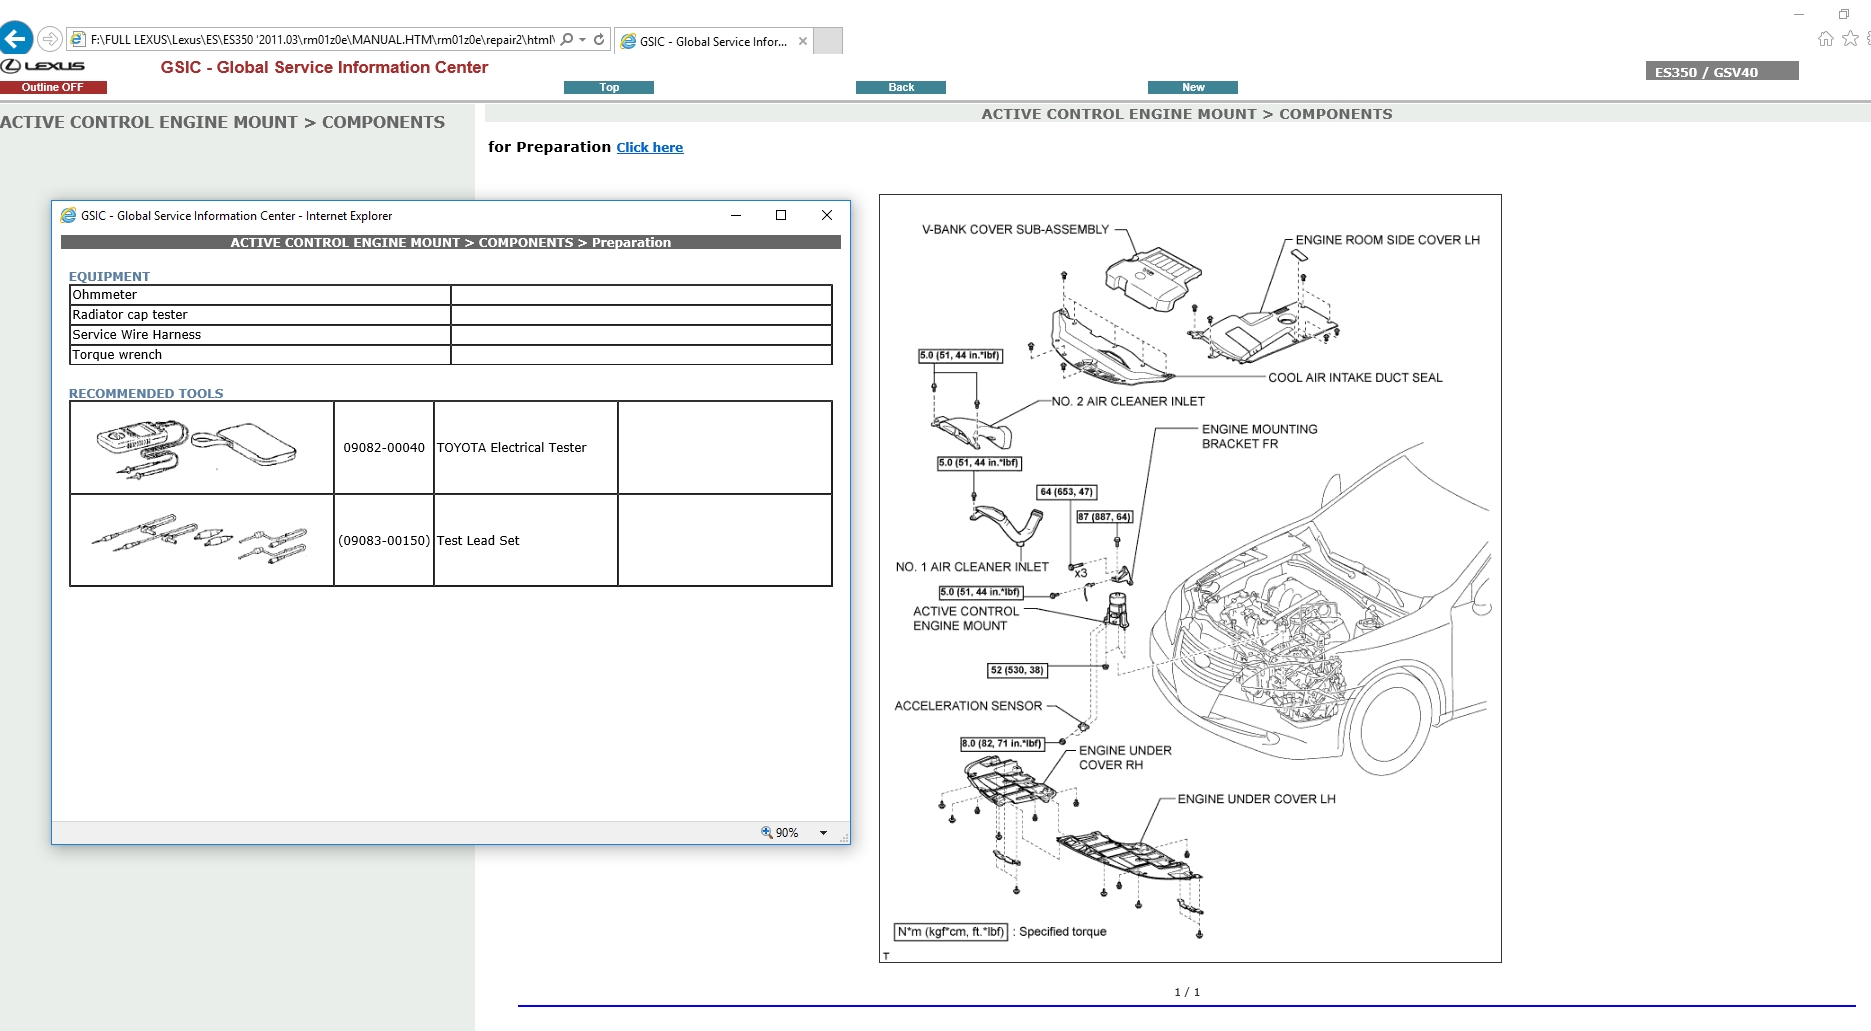Click the ACTIVE CONTROL ENGINE MOUNT diagram label
This screenshot has height=1031, width=1871.
coord(965,618)
